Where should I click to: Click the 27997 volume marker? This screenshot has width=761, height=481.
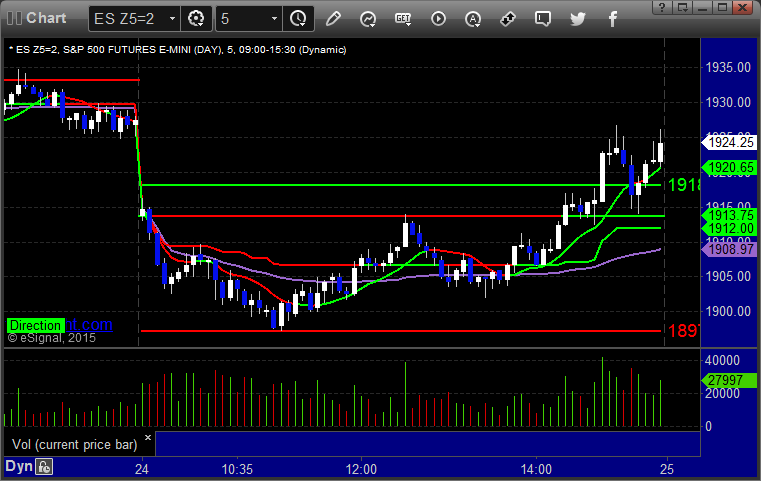(730, 380)
